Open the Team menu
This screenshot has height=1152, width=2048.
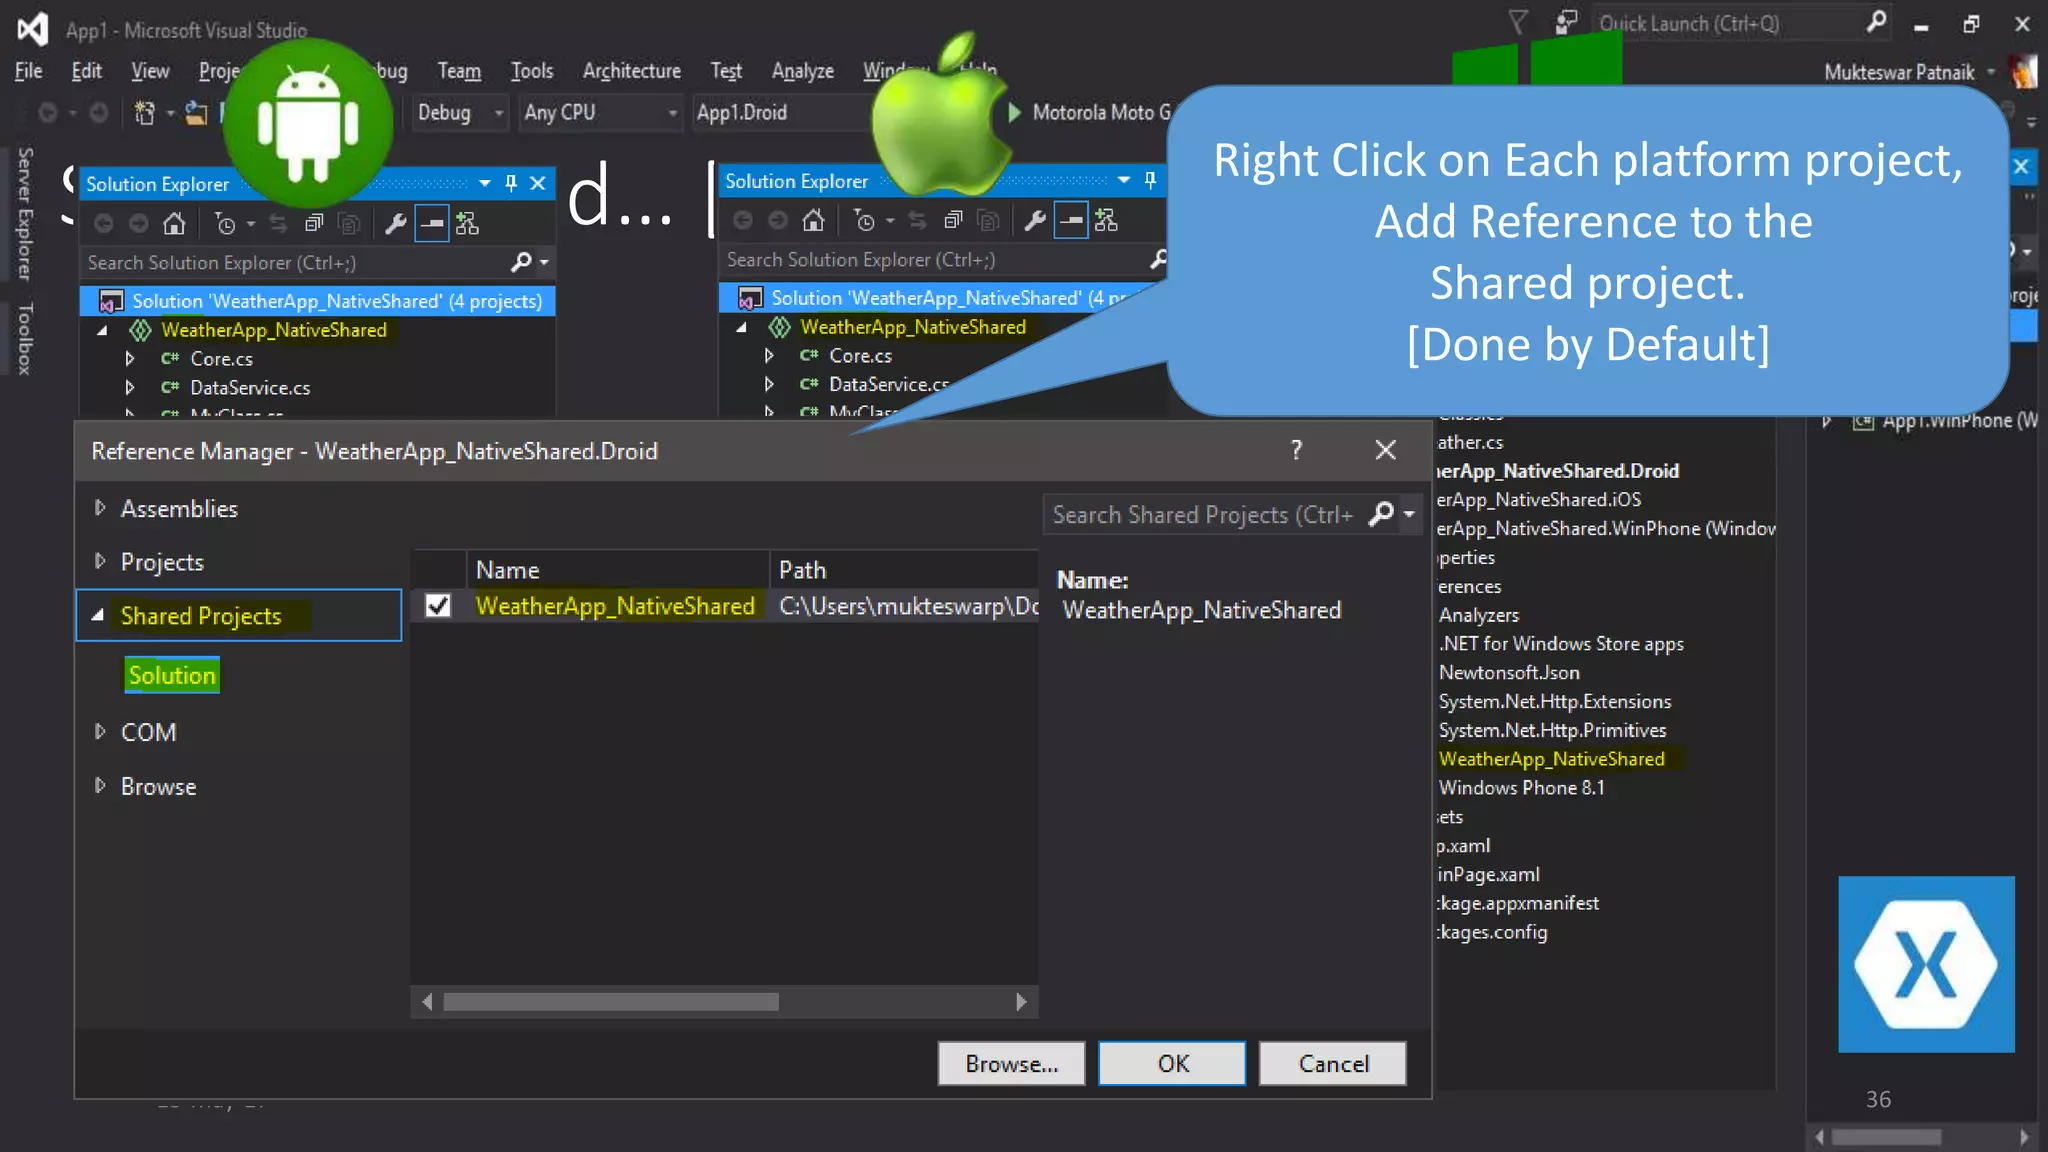tap(459, 71)
